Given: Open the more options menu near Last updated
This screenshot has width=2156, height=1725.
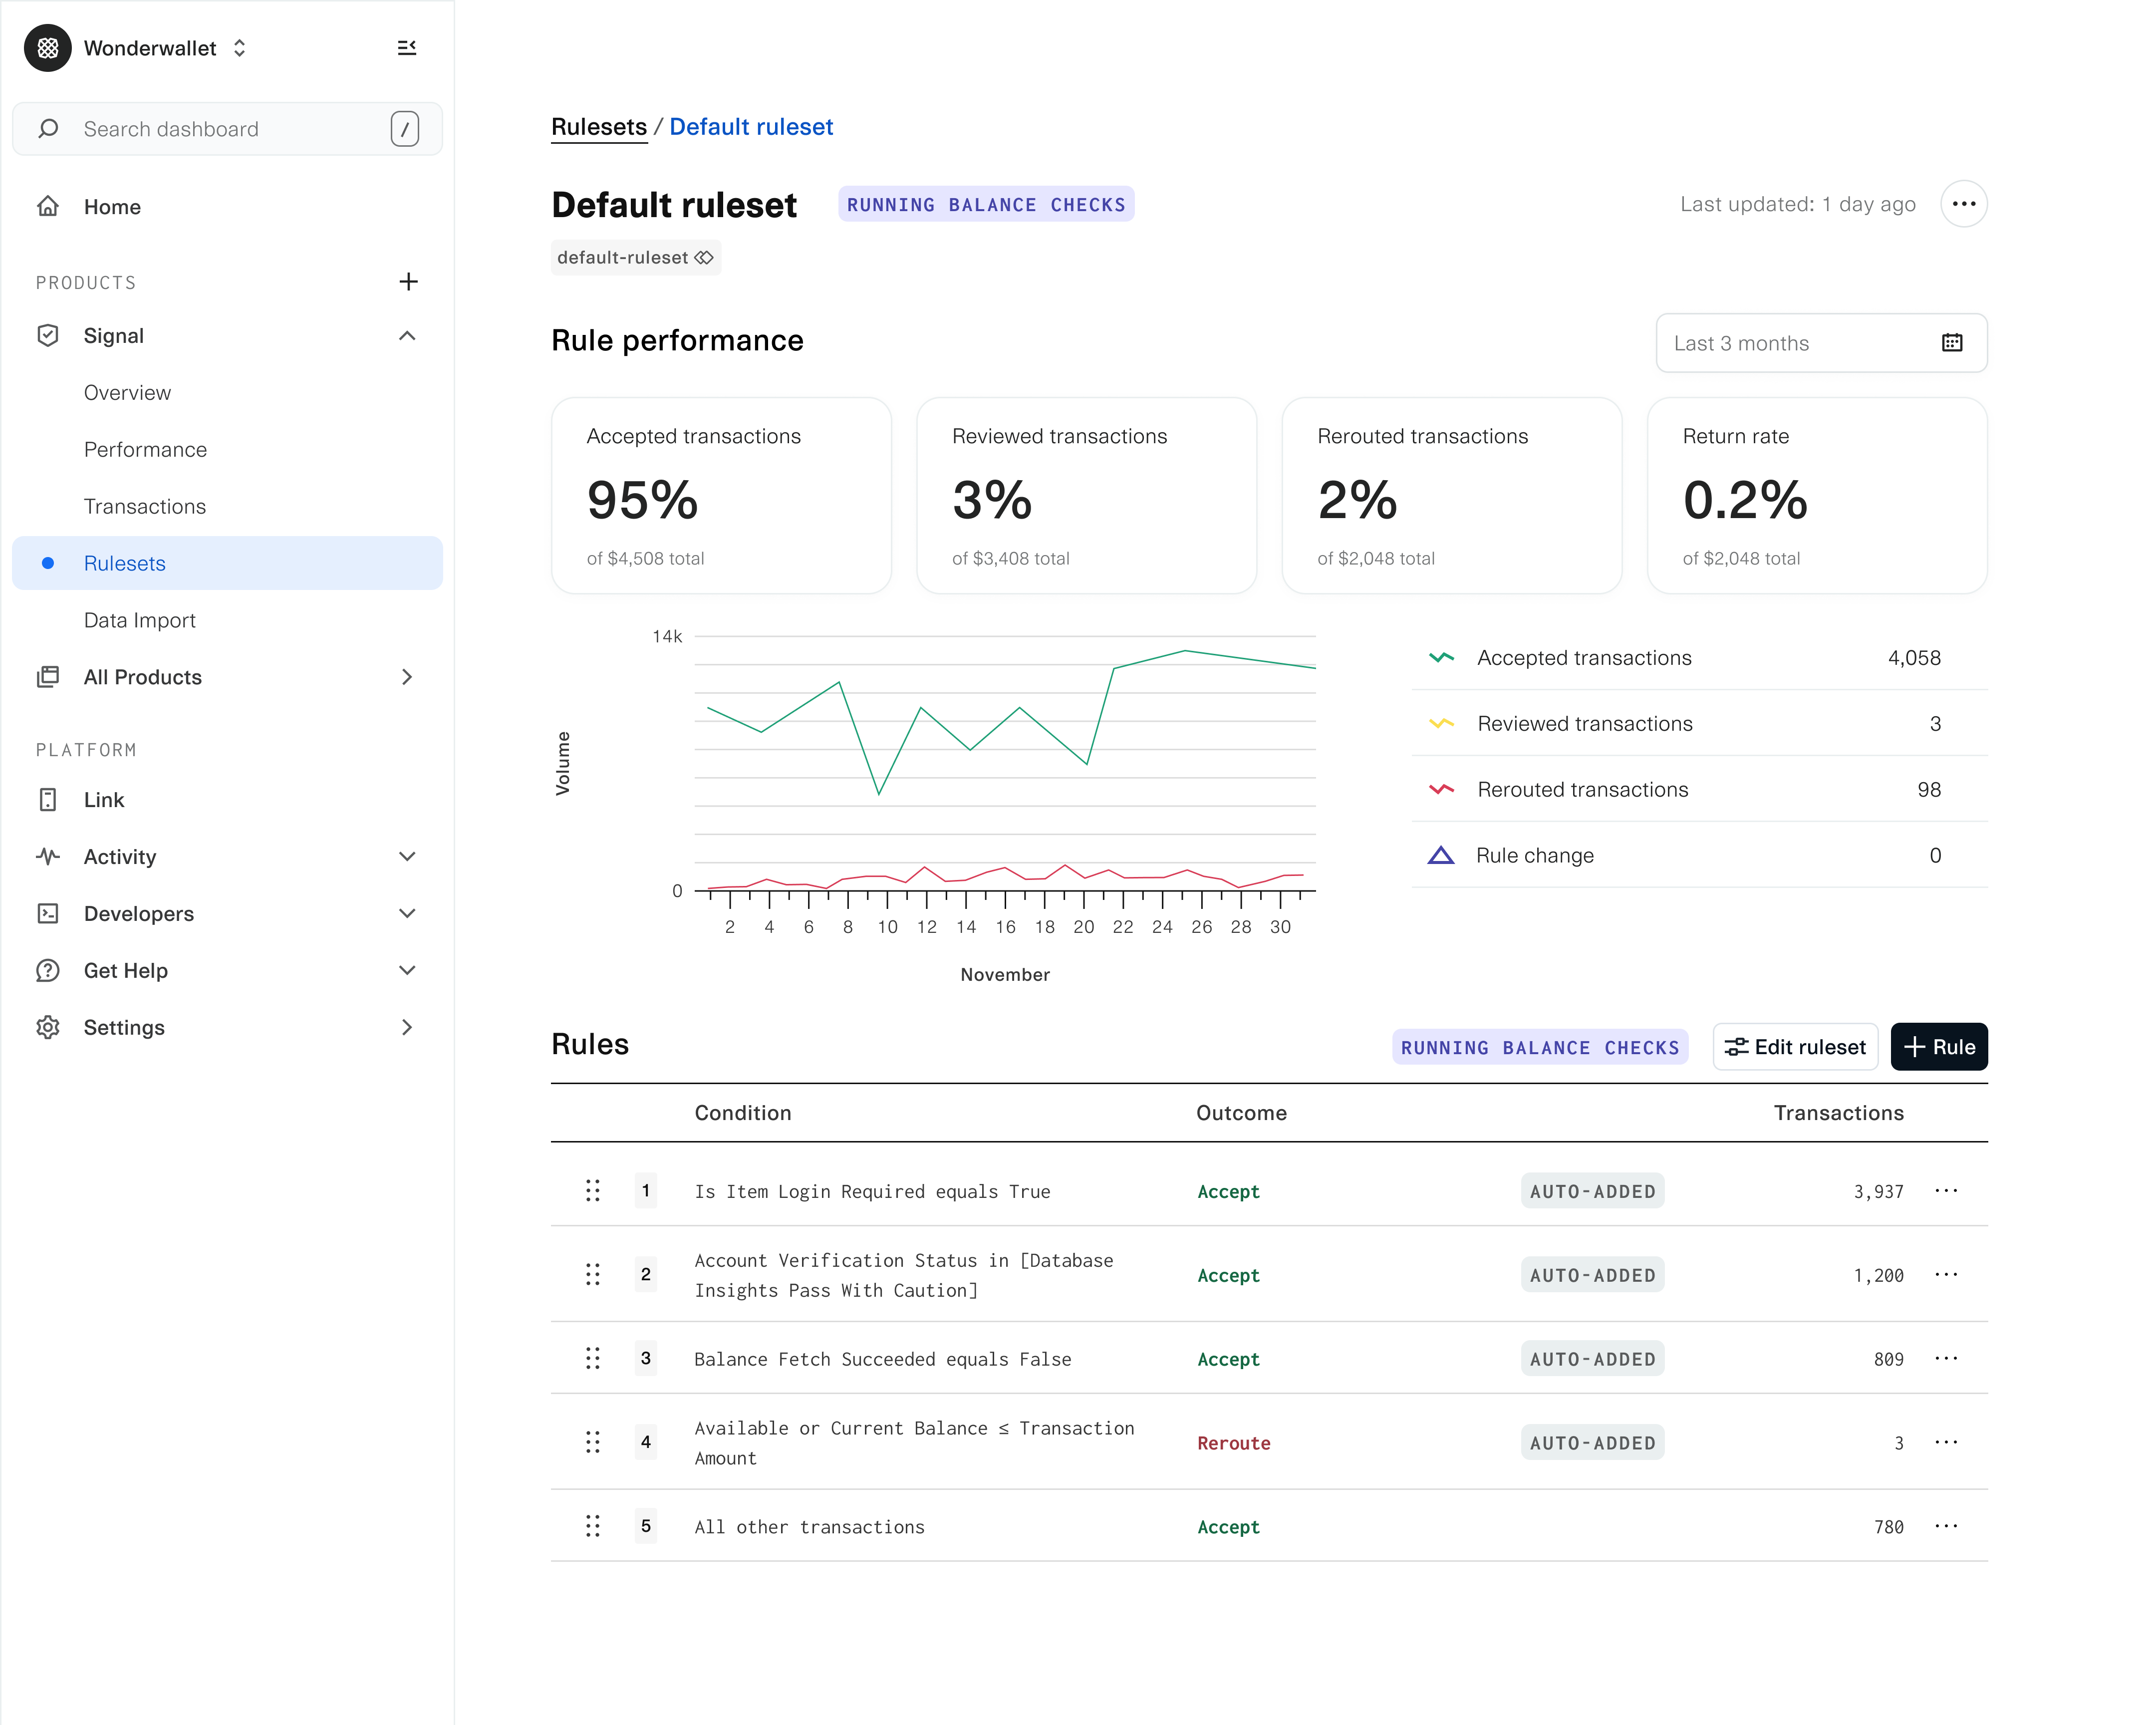Looking at the screenshot, I should (x=1963, y=204).
